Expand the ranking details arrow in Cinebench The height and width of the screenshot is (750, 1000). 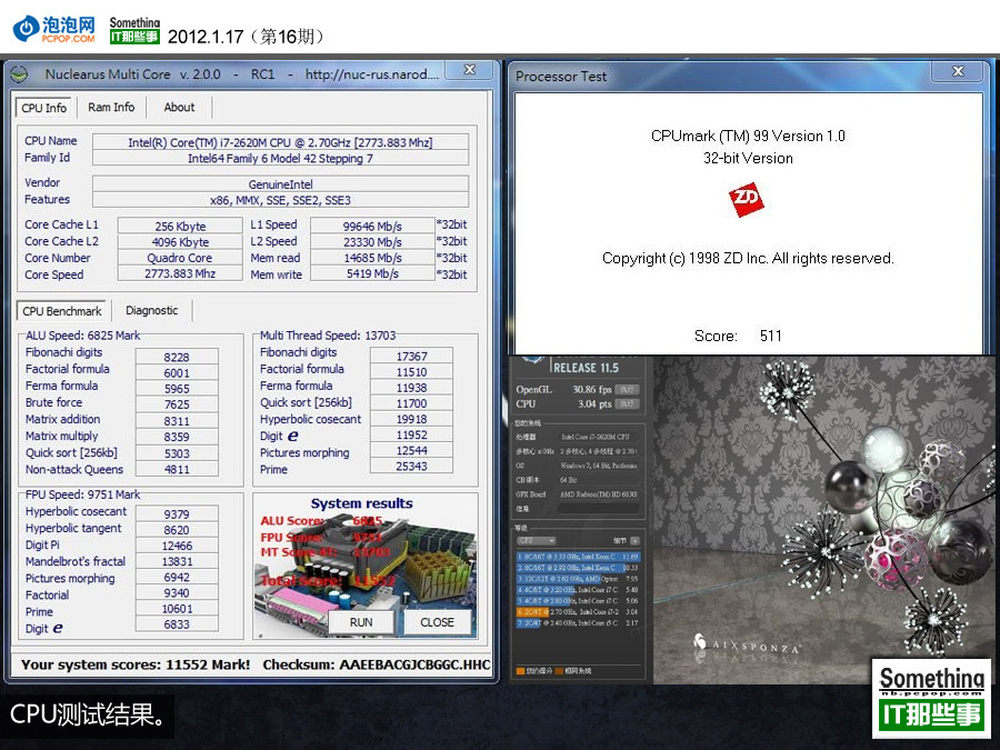[635, 541]
